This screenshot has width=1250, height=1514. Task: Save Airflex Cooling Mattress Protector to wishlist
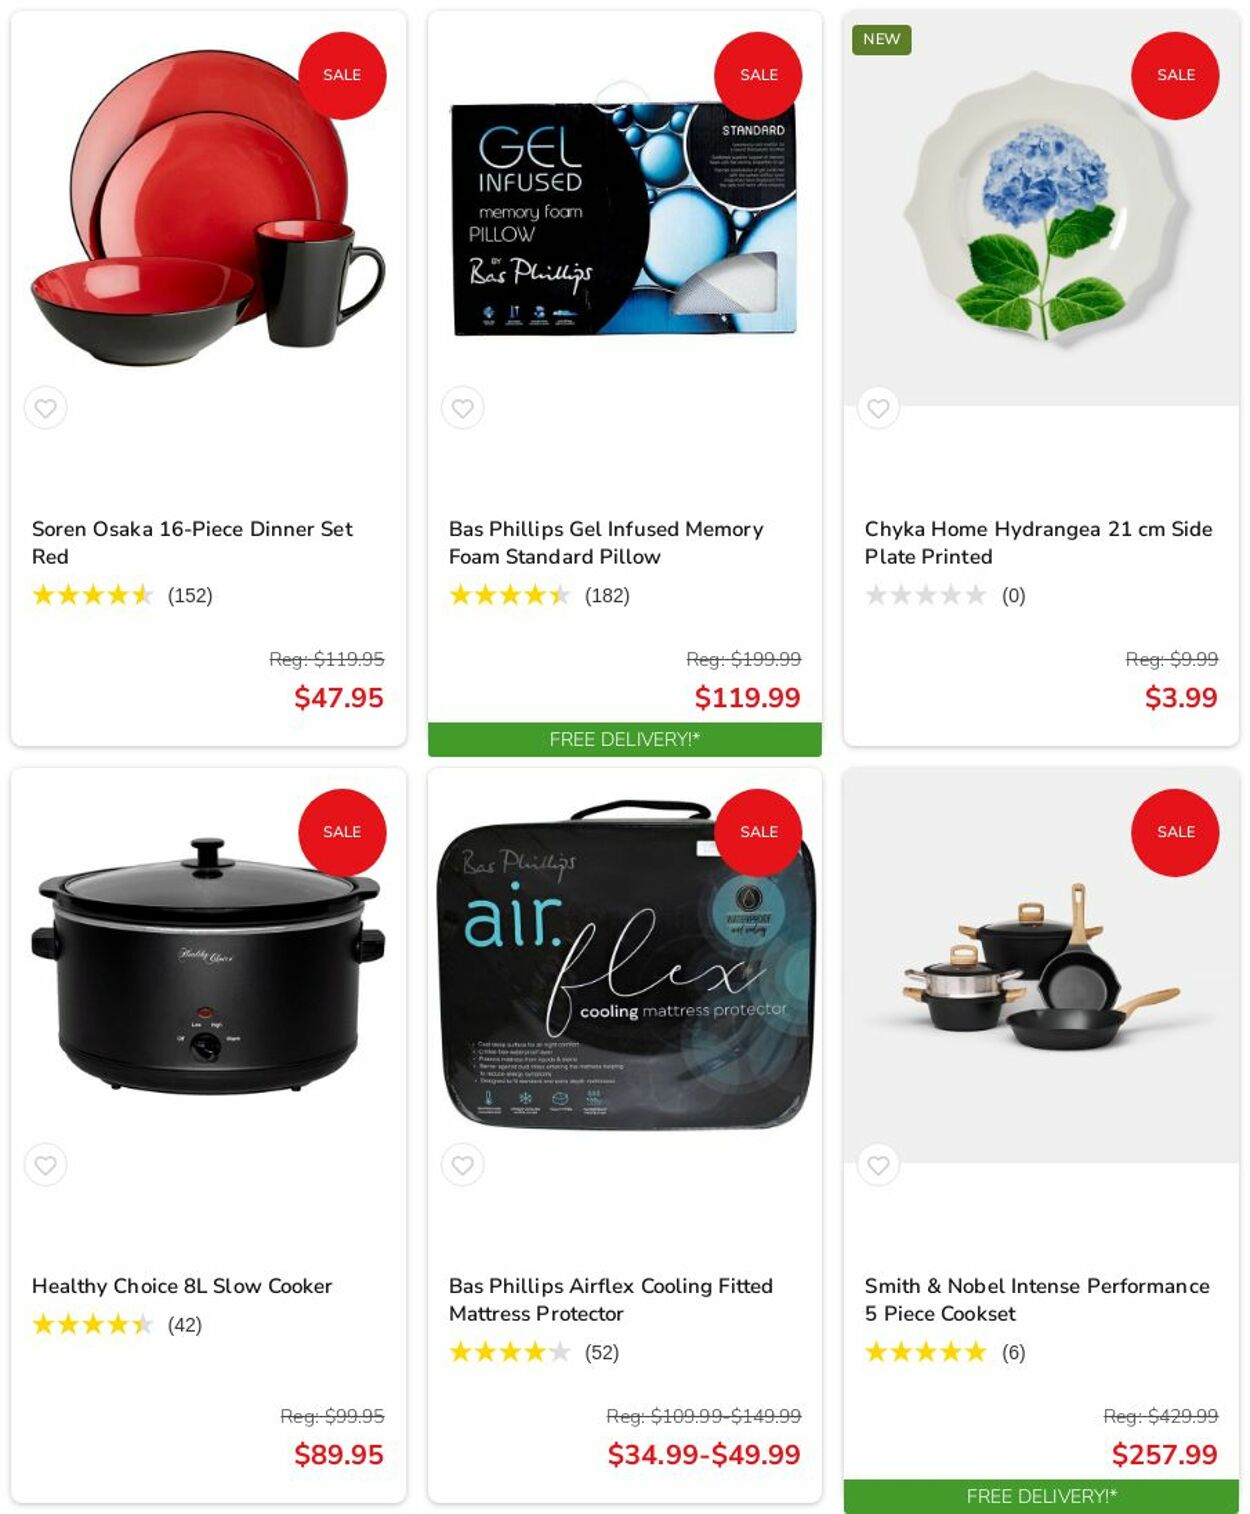(x=462, y=1165)
